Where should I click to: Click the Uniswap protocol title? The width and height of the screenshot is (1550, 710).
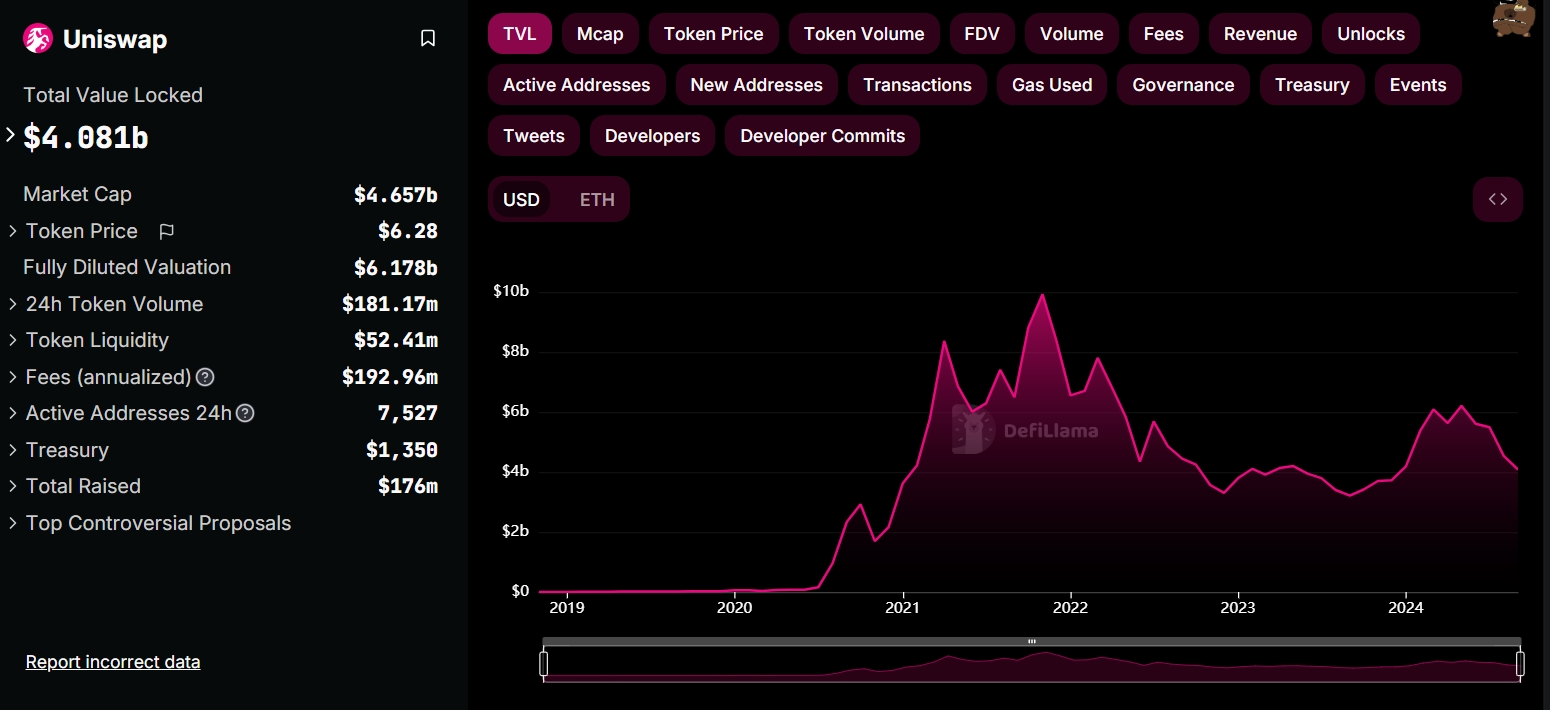[x=115, y=39]
